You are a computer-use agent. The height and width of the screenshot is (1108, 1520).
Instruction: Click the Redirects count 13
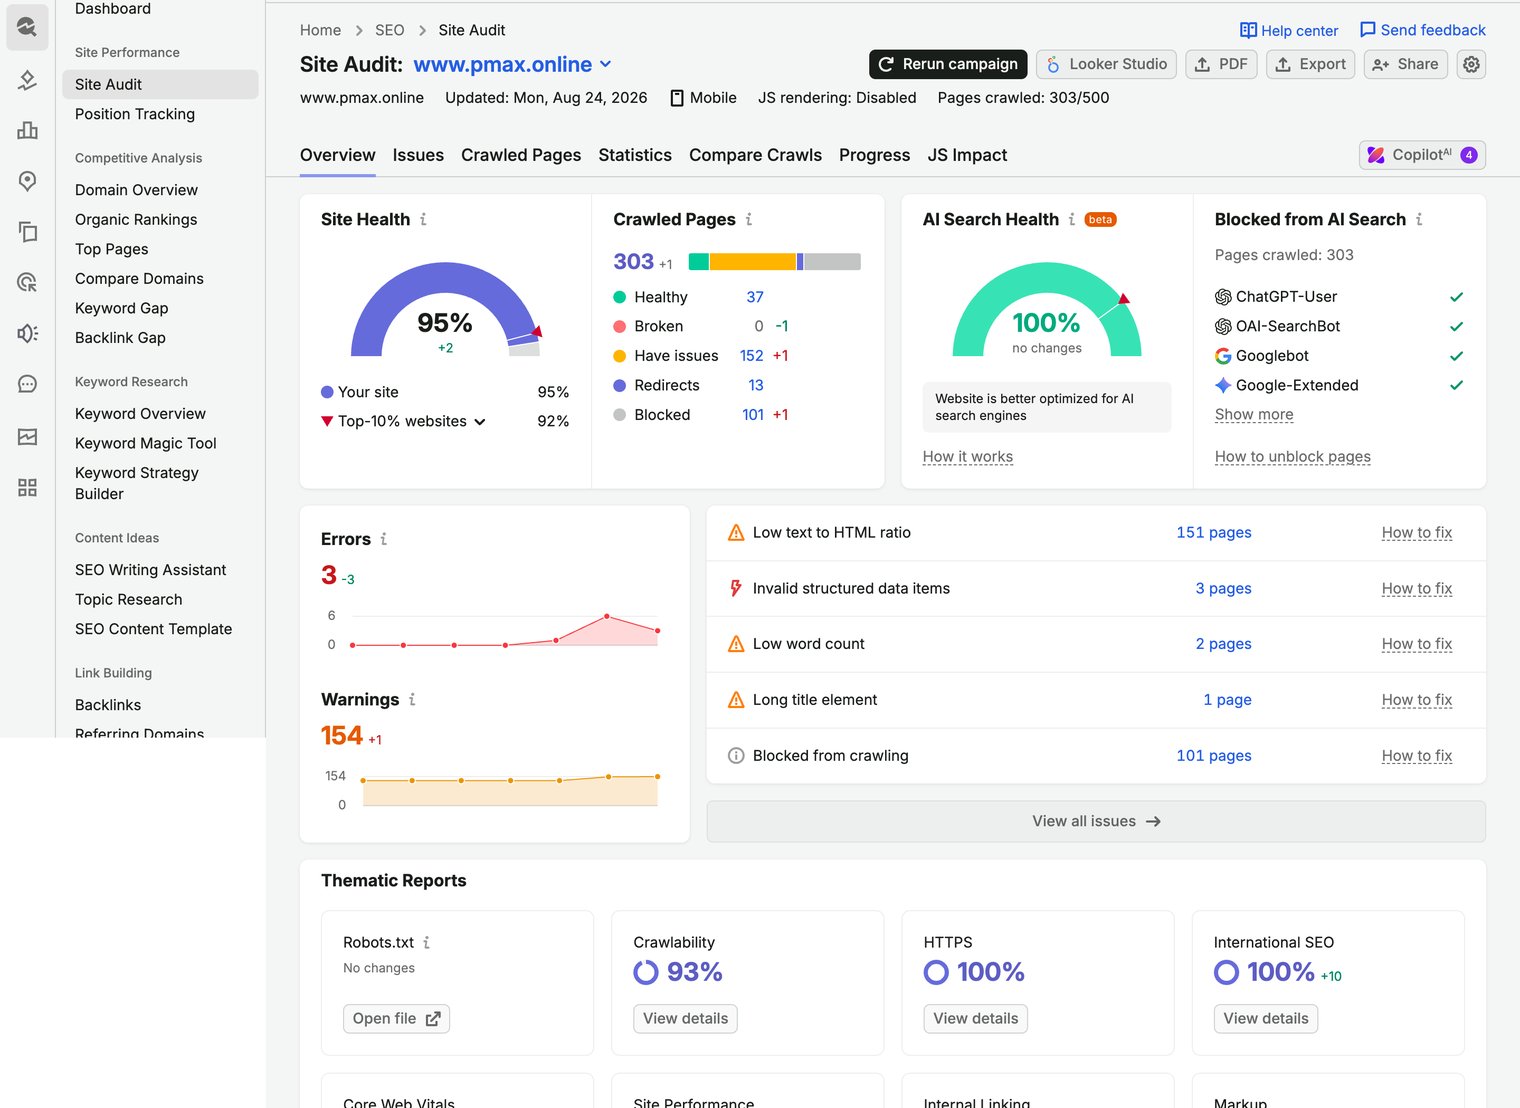click(756, 386)
